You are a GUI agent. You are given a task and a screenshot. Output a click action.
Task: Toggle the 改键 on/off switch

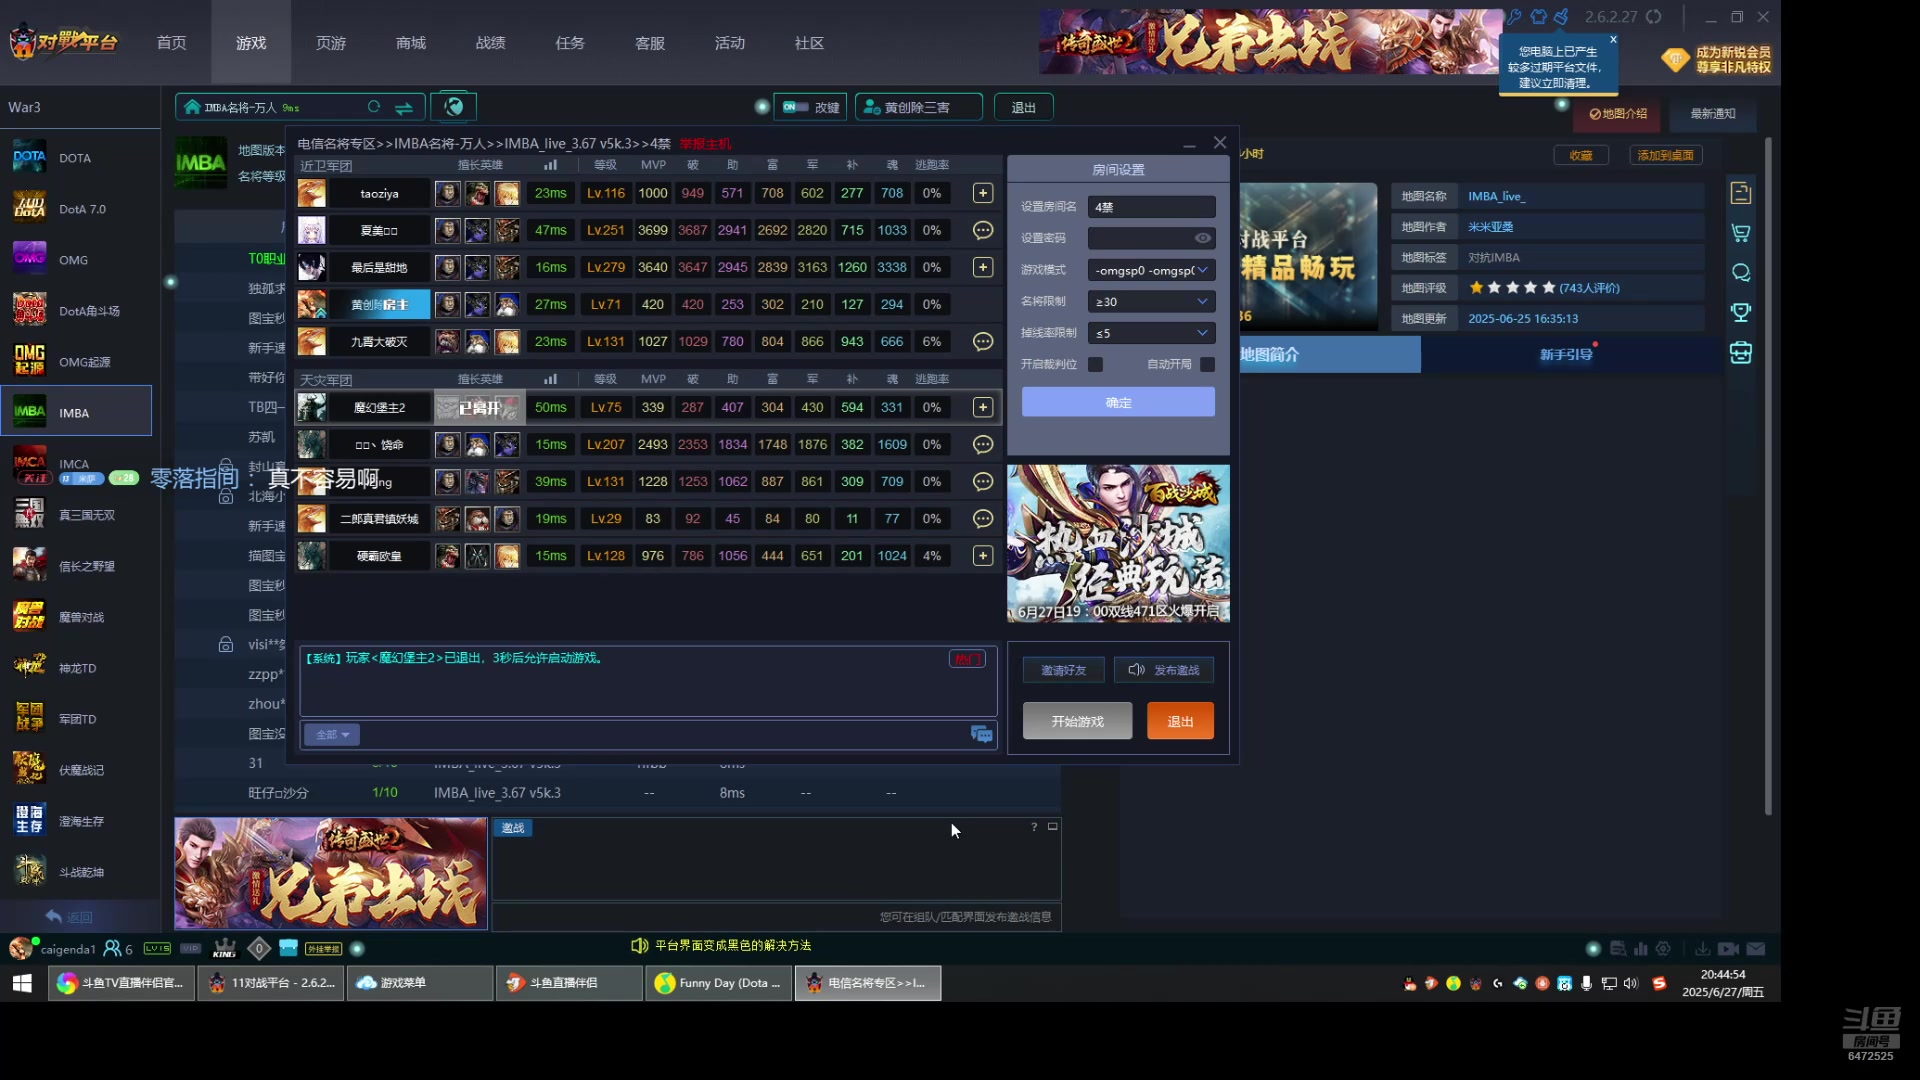[x=796, y=107]
